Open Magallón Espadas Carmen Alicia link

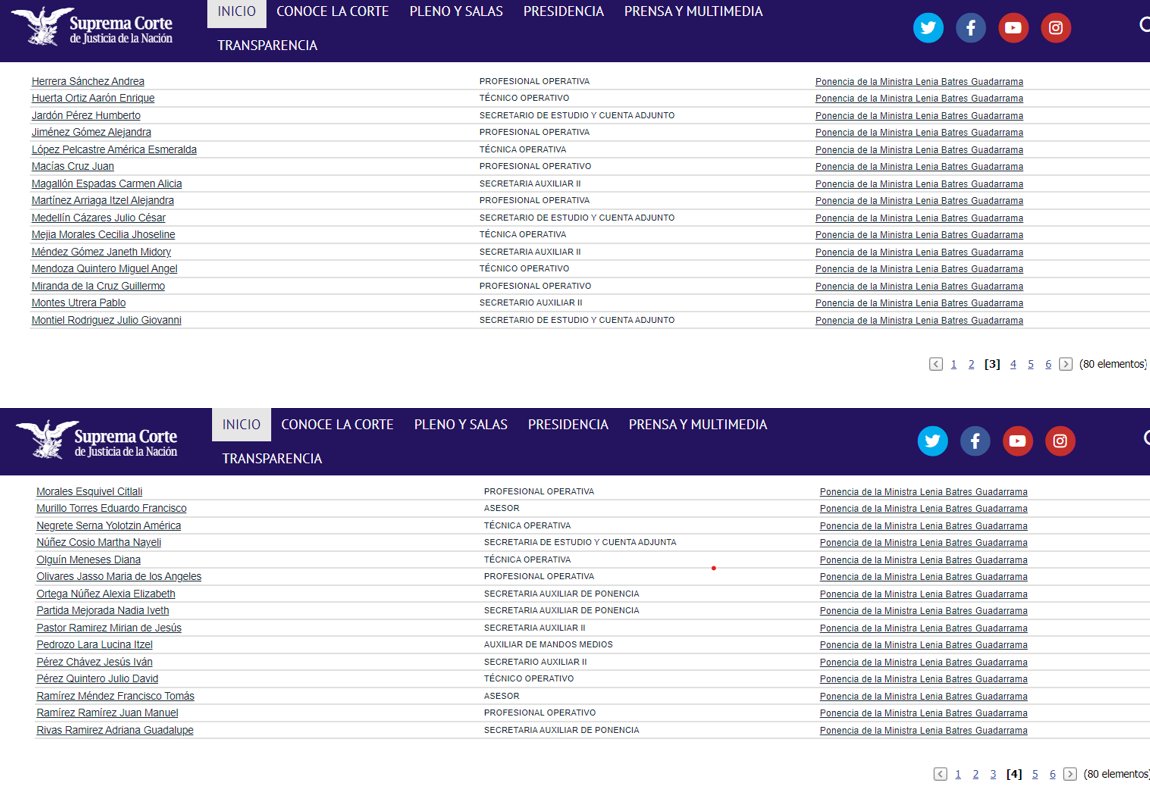[x=106, y=184]
